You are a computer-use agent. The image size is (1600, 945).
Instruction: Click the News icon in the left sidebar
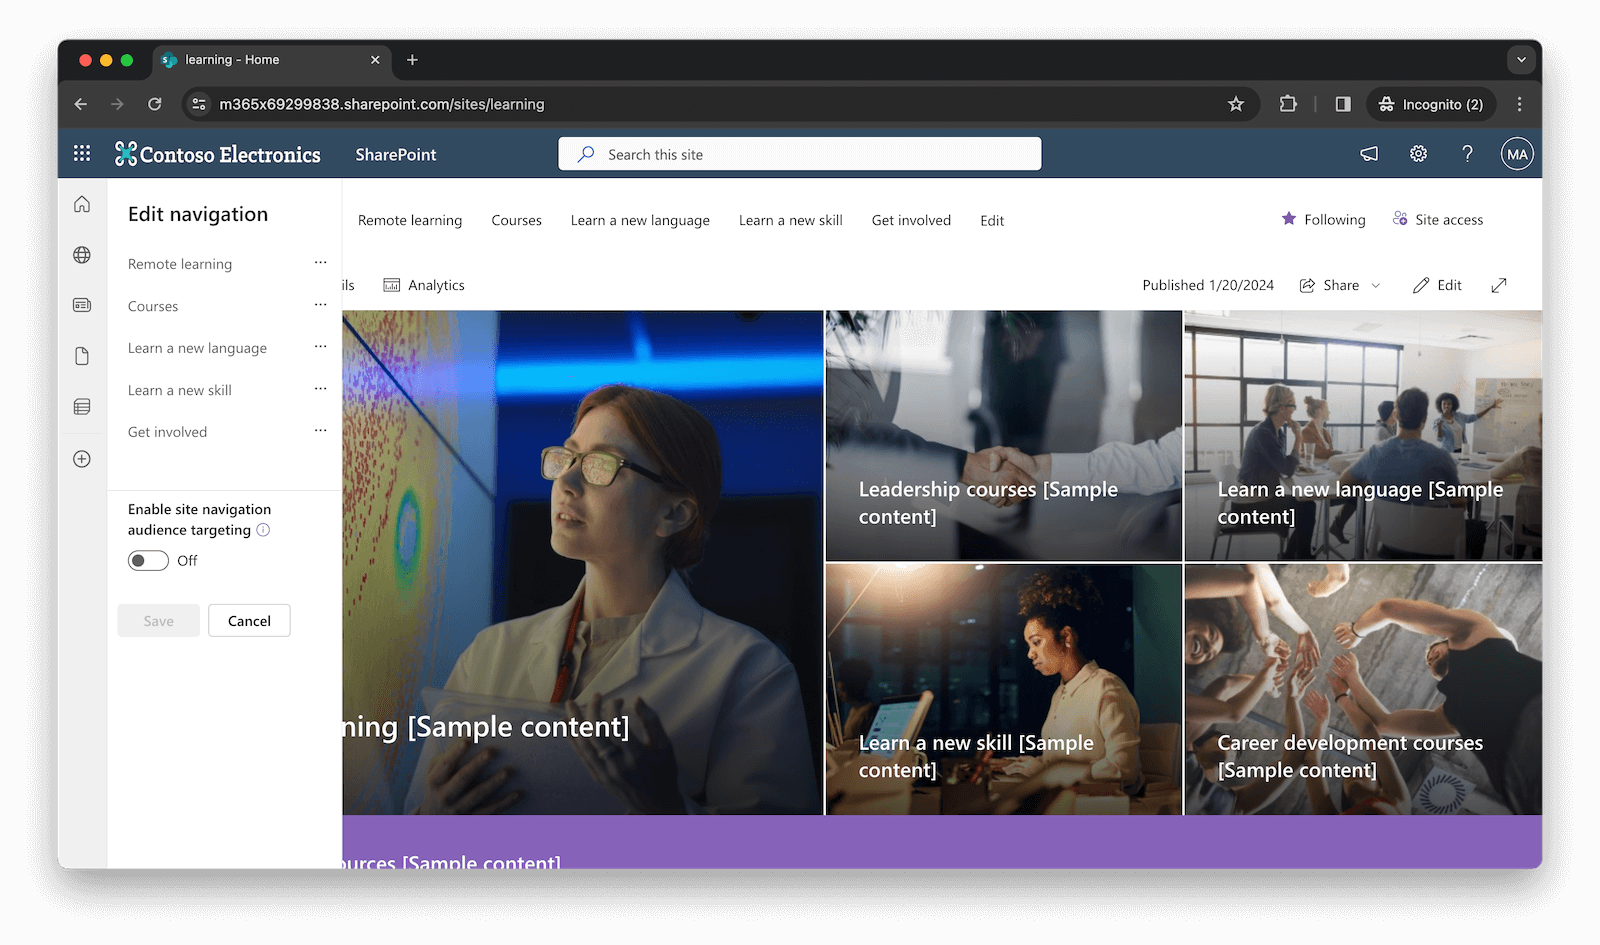point(81,305)
